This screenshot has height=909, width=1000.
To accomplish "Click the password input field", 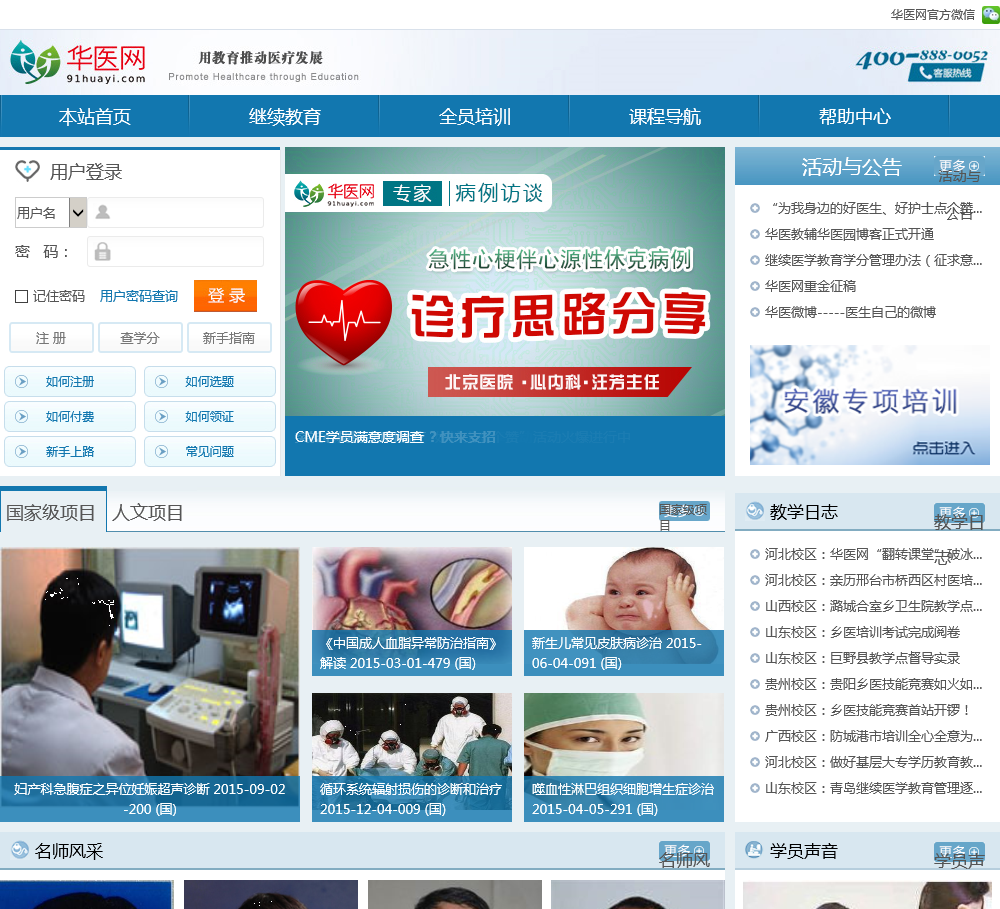I will click(x=175, y=251).
